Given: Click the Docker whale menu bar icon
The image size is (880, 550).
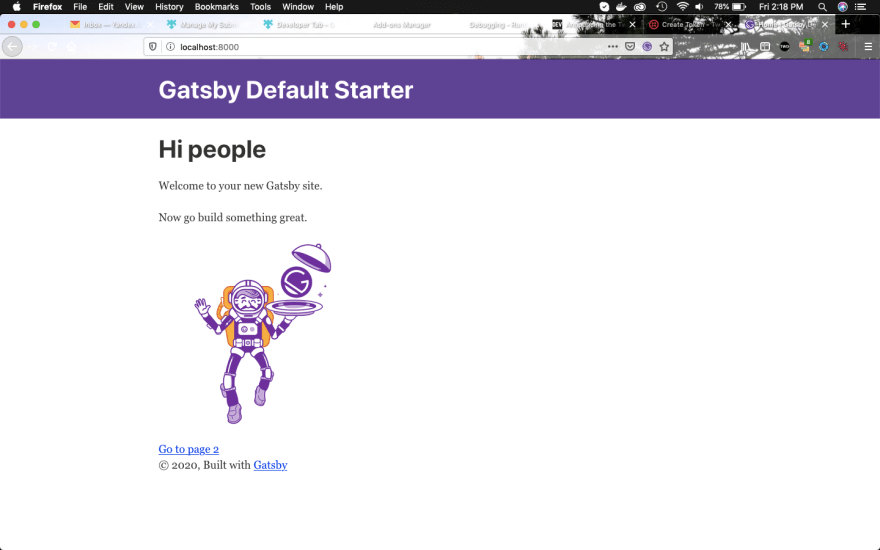Looking at the screenshot, I should point(621,7).
